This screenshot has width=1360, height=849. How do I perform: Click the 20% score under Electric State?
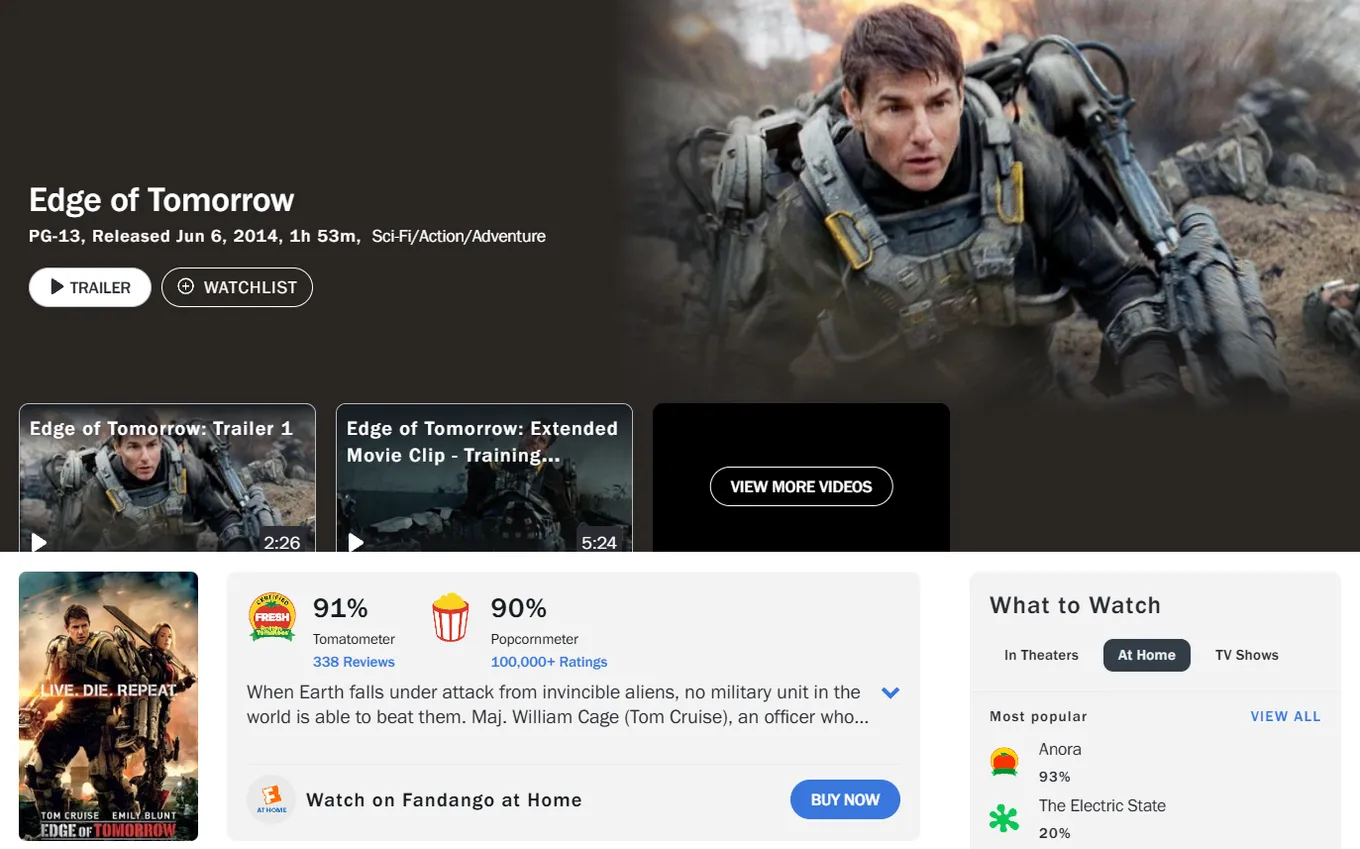pos(1055,833)
